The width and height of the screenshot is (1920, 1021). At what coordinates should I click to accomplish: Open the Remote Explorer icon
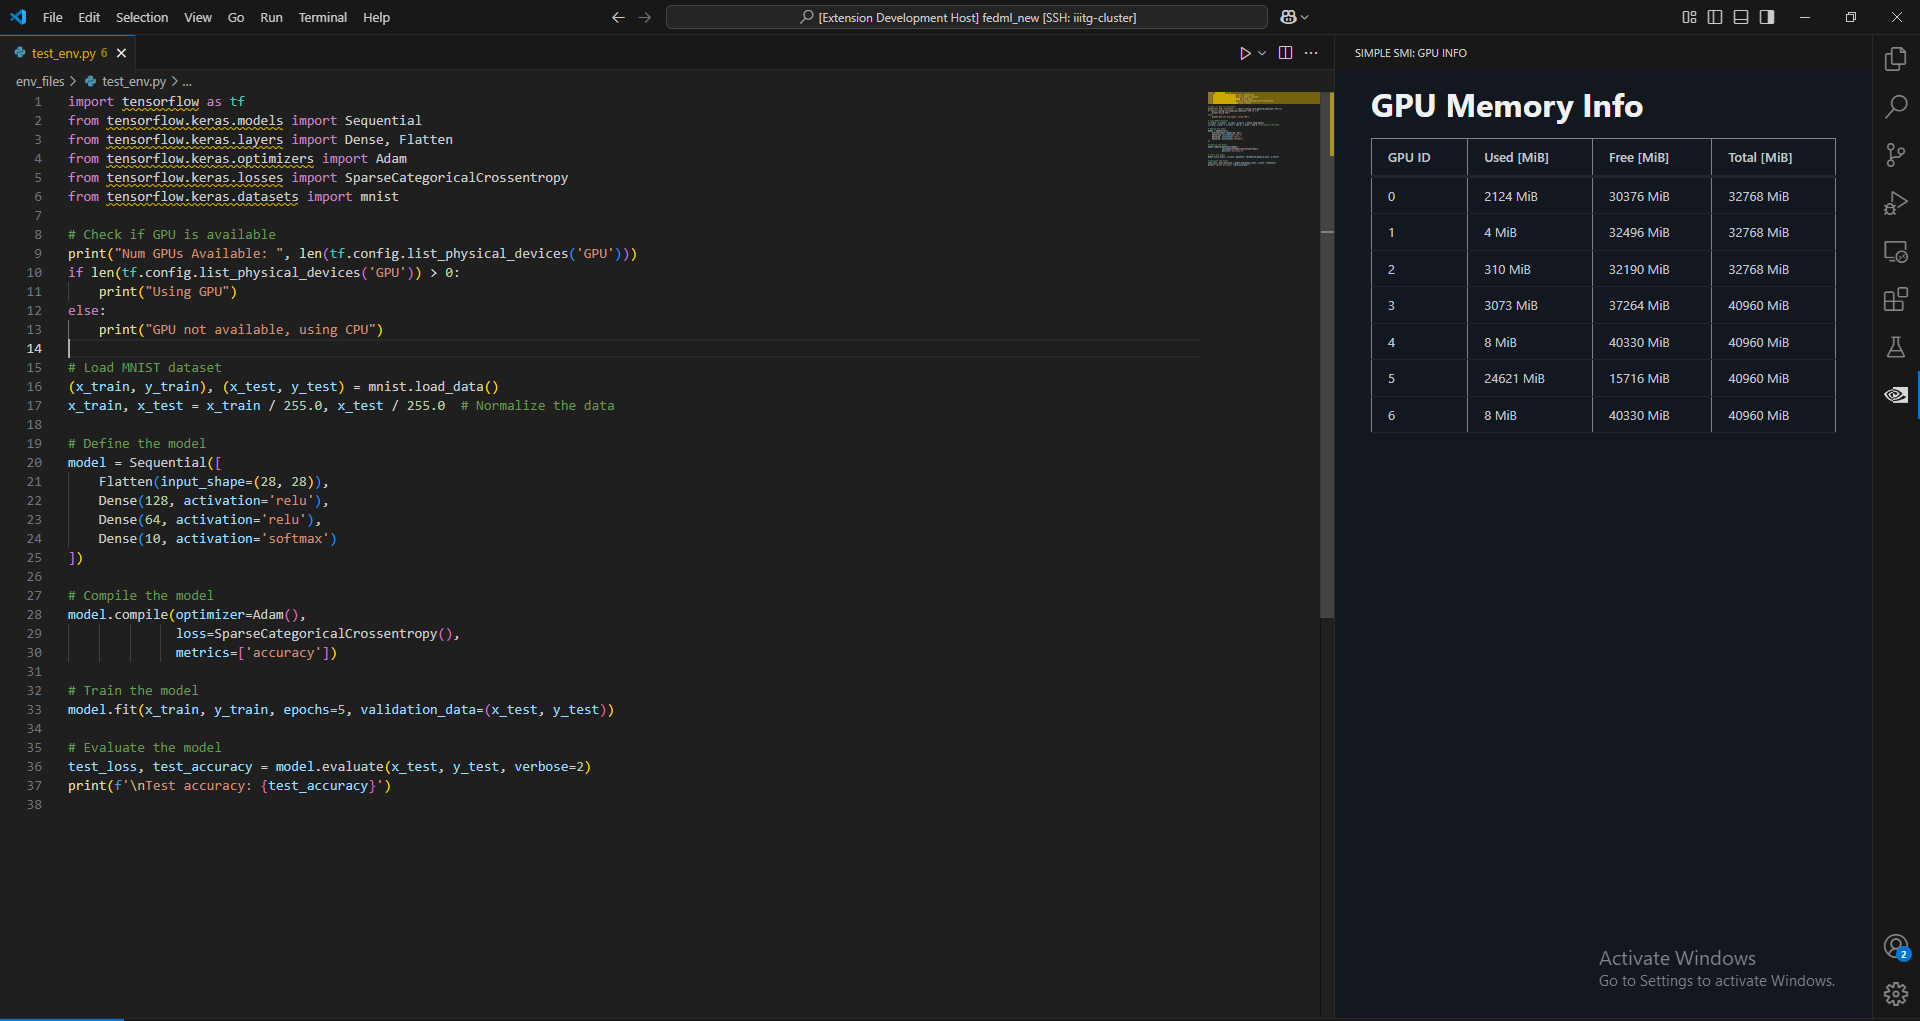pos(1895,251)
